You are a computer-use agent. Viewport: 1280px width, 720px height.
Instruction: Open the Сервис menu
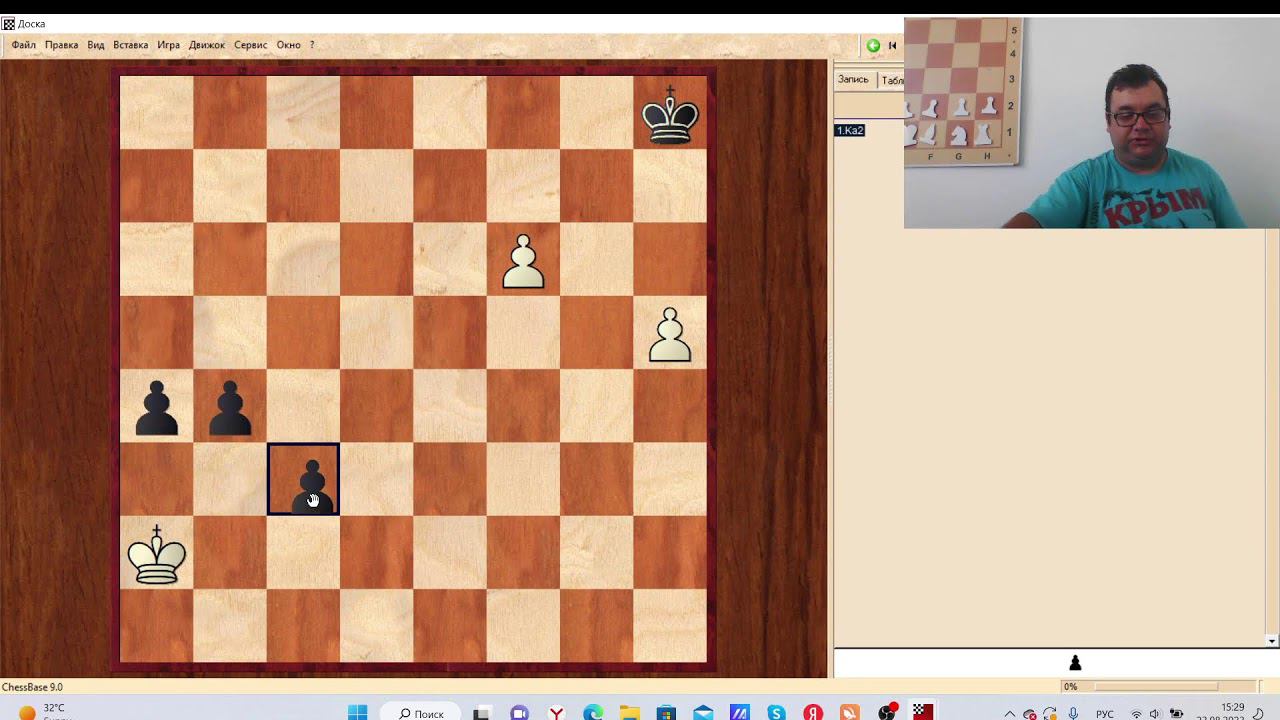(251, 45)
